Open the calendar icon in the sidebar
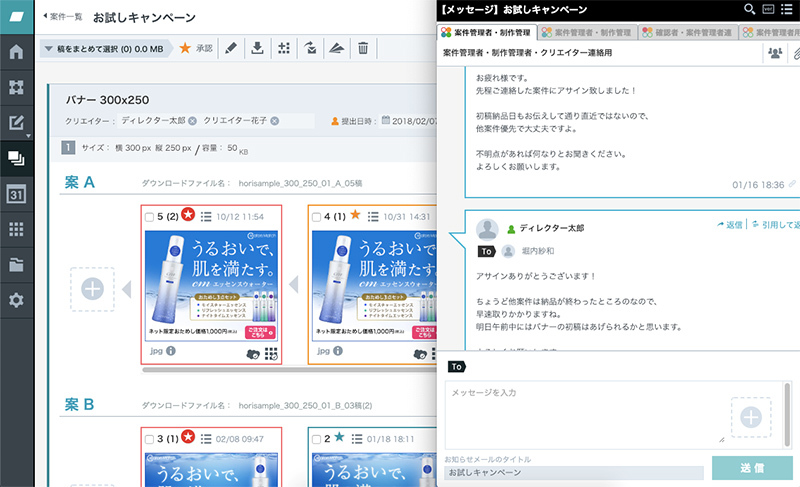The width and height of the screenshot is (800, 487). (16, 194)
